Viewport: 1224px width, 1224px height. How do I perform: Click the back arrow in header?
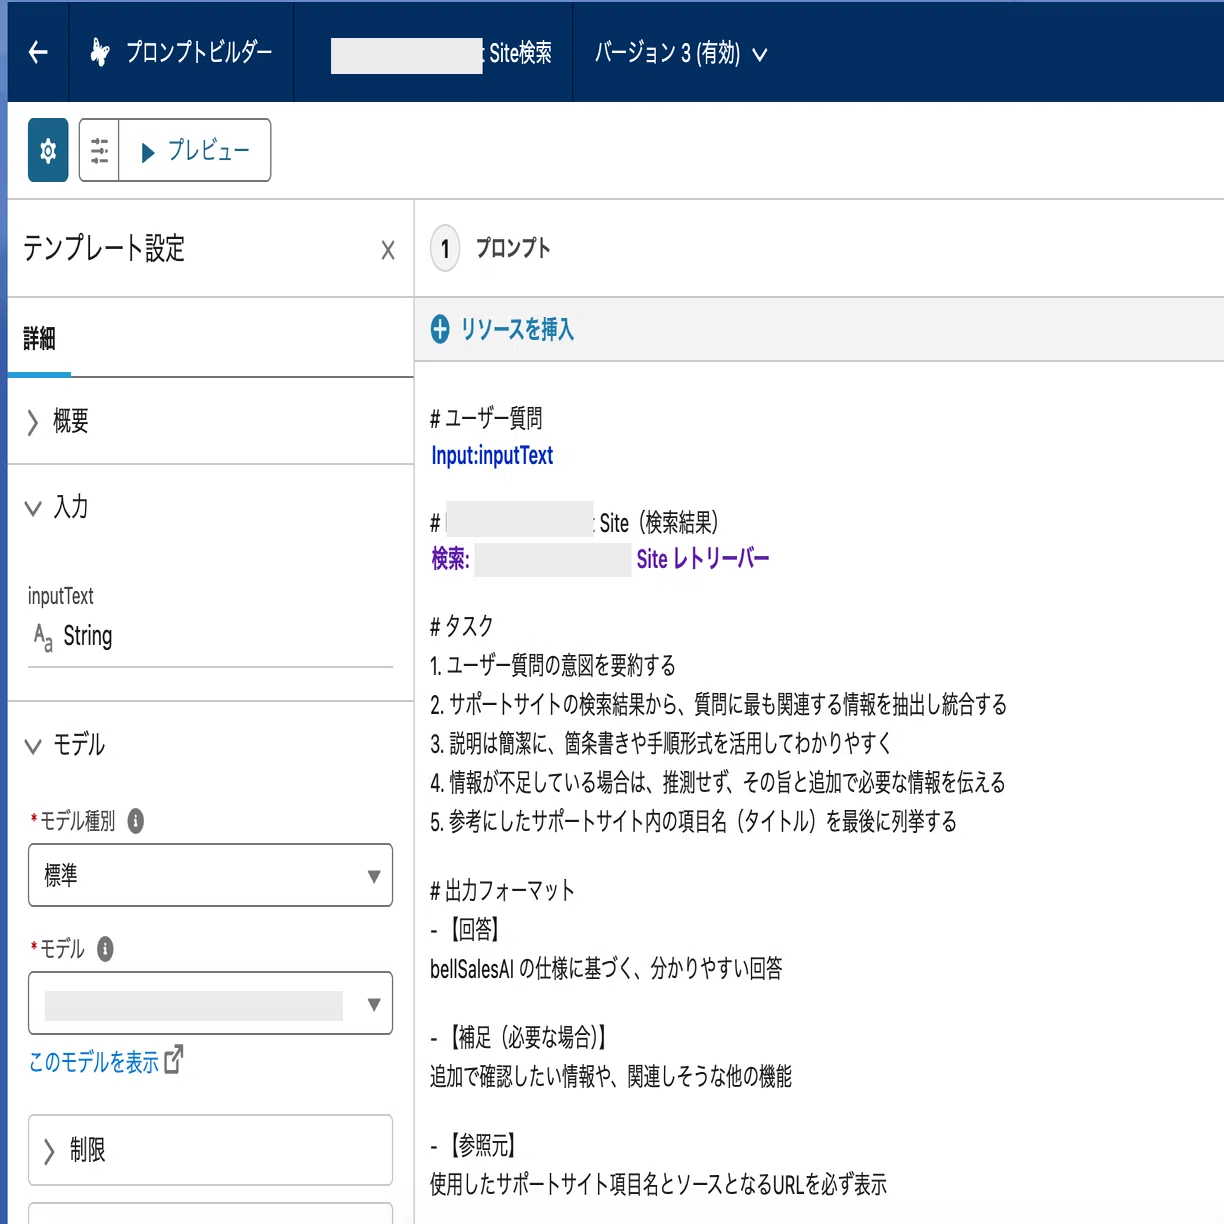(x=38, y=52)
